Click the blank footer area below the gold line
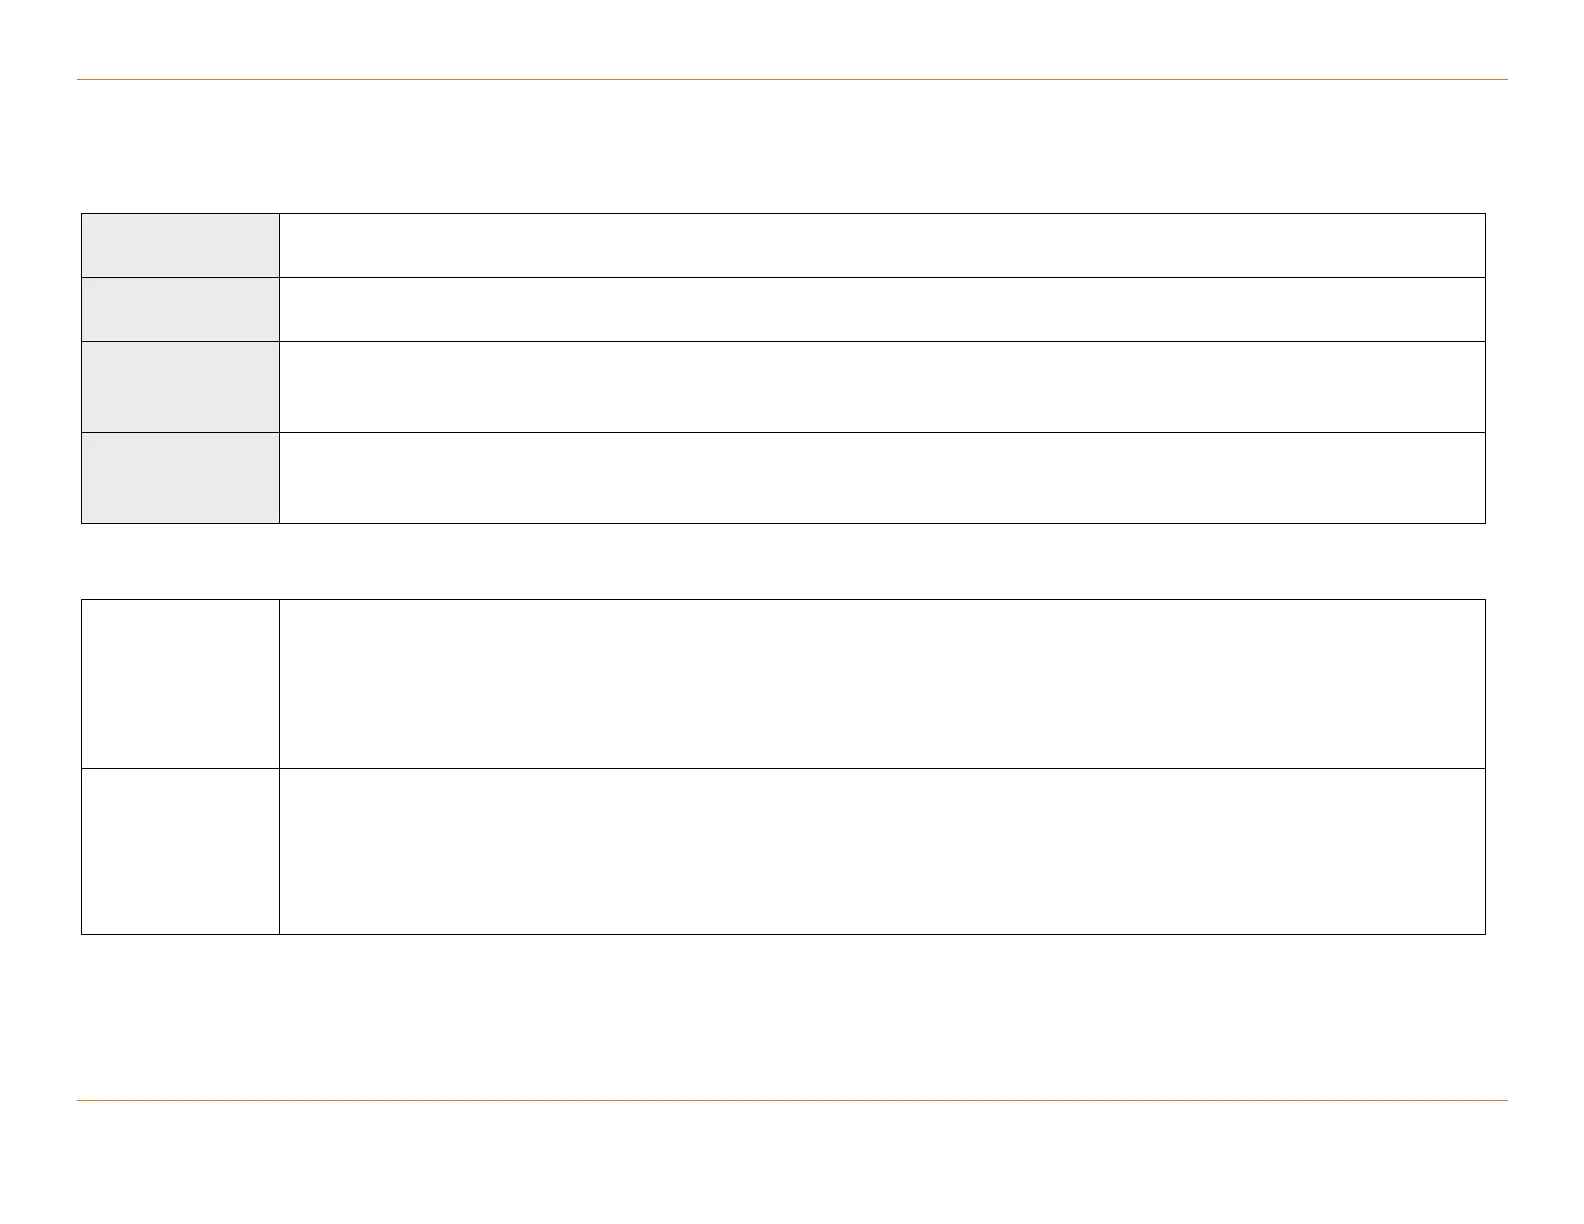This screenshot has height=1224, width=1584. pyautogui.click(x=792, y=1160)
